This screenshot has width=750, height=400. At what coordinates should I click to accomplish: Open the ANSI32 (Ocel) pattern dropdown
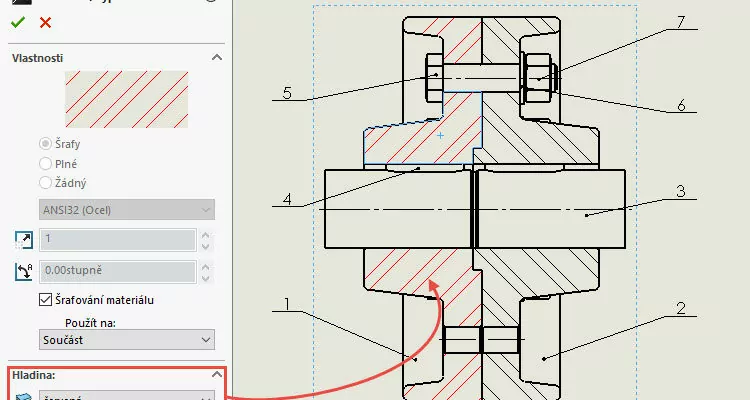point(127,210)
